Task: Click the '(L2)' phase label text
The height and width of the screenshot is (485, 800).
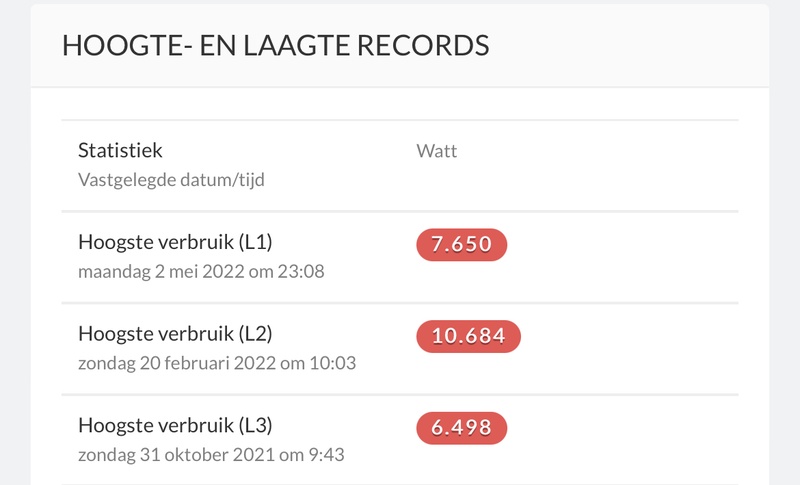Action: [x=256, y=334]
